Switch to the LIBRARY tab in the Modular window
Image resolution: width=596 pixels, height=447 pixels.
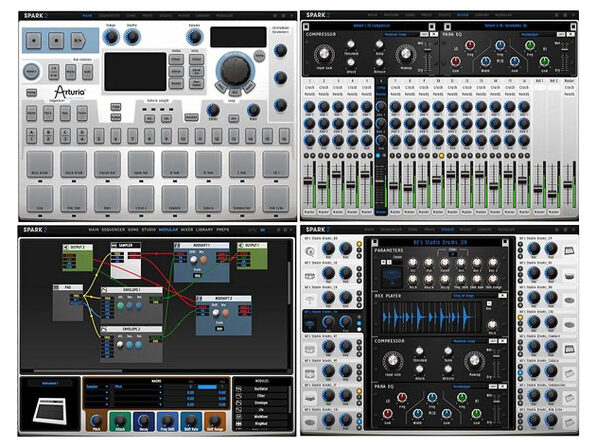(x=204, y=230)
